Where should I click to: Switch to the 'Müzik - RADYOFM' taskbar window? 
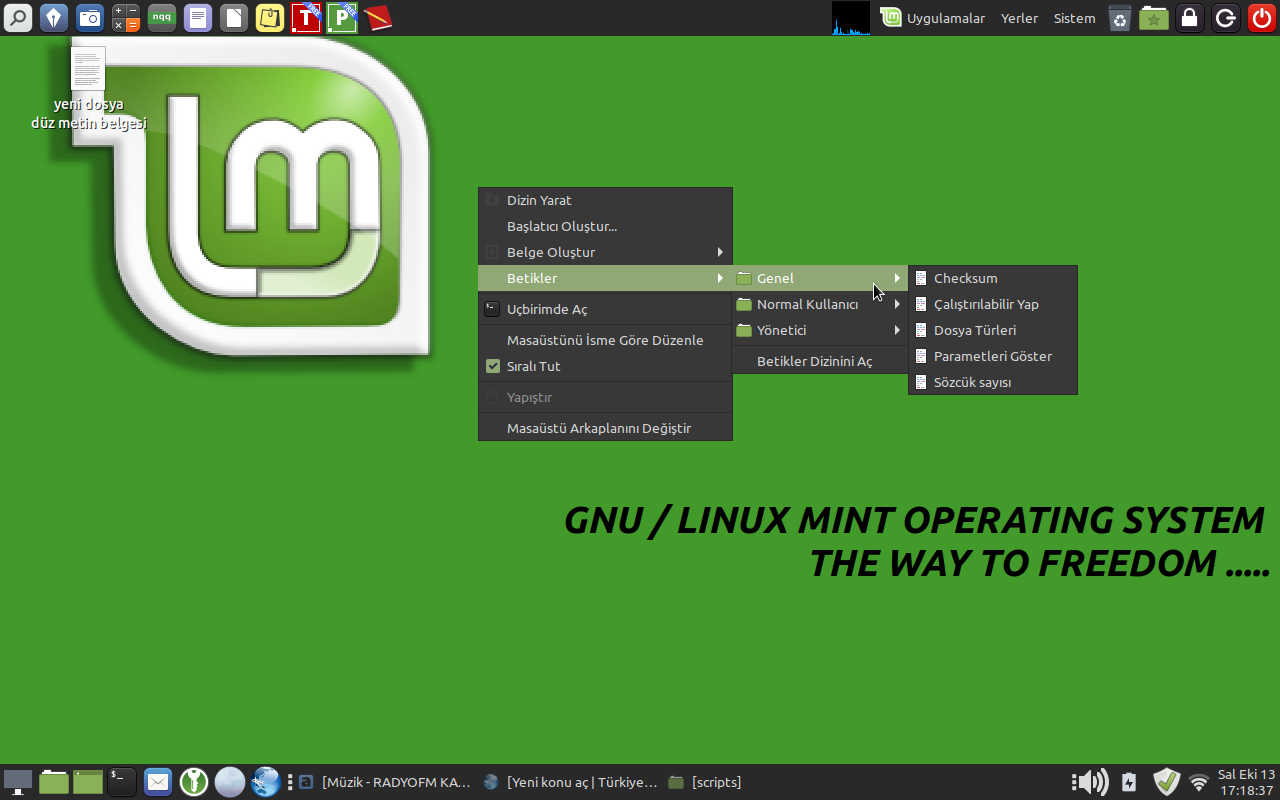pos(386,782)
